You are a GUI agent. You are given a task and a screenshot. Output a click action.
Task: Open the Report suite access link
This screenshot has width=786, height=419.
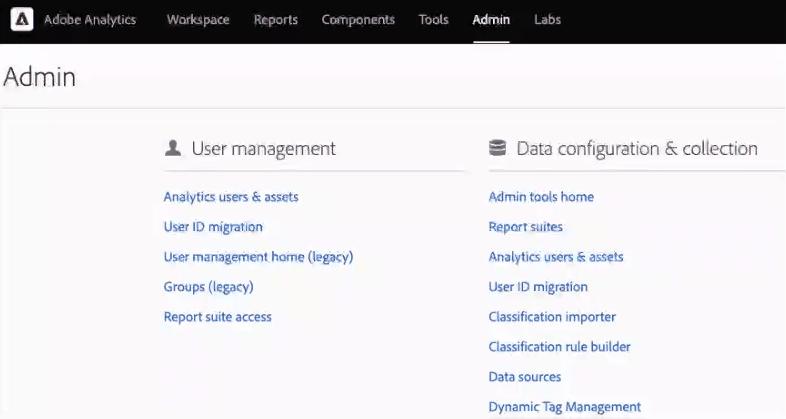tap(218, 317)
